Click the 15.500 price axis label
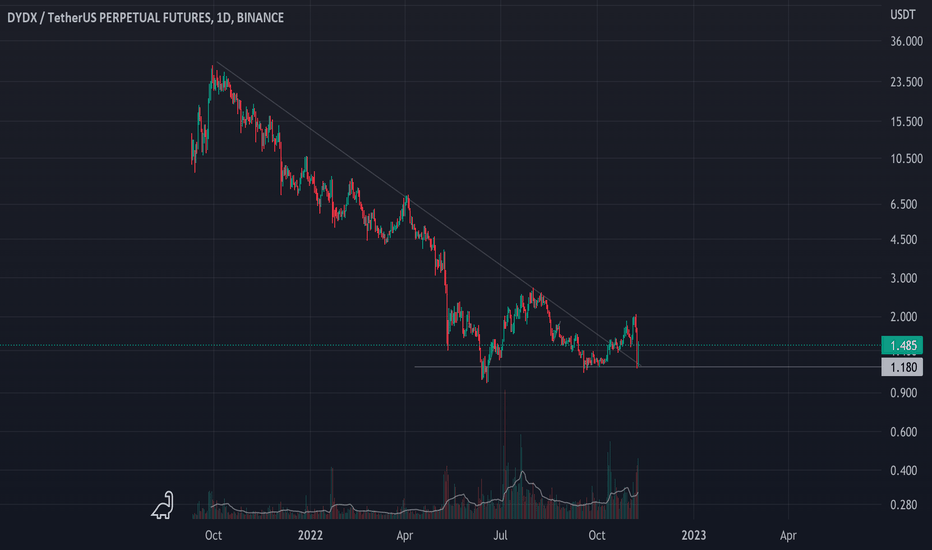Screen dimensions: 932x550 [906, 121]
